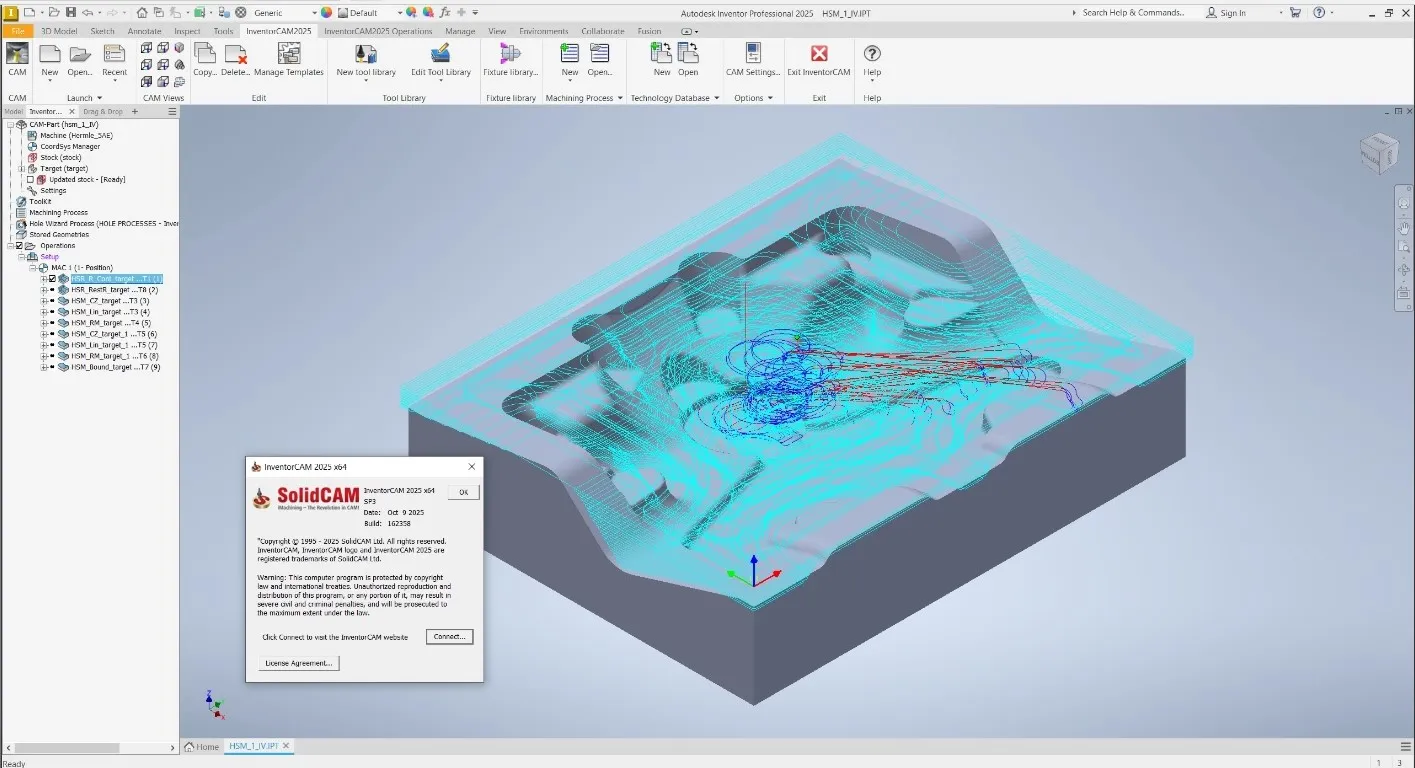Open the Fixture library tool
This screenshot has width=1415, height=768.
pos(510,55)
